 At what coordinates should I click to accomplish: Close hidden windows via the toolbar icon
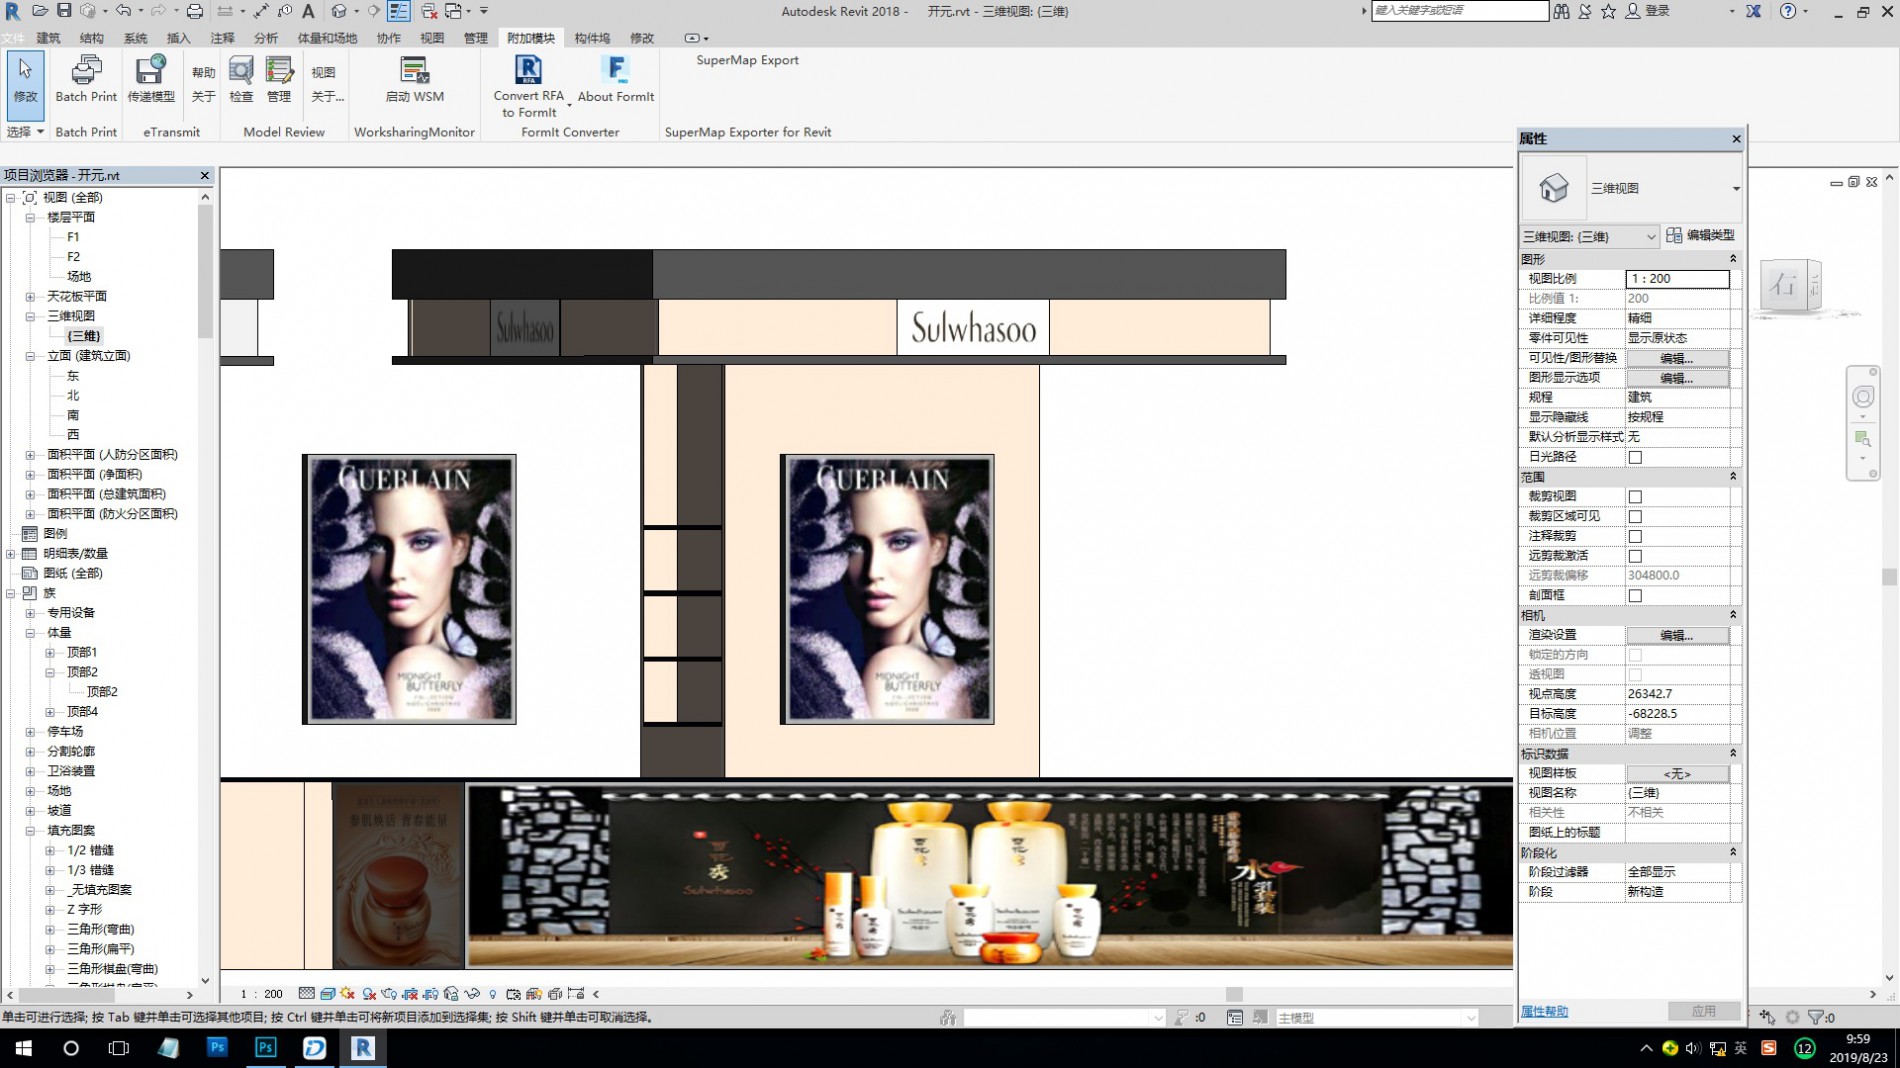[x=429, y=11]
